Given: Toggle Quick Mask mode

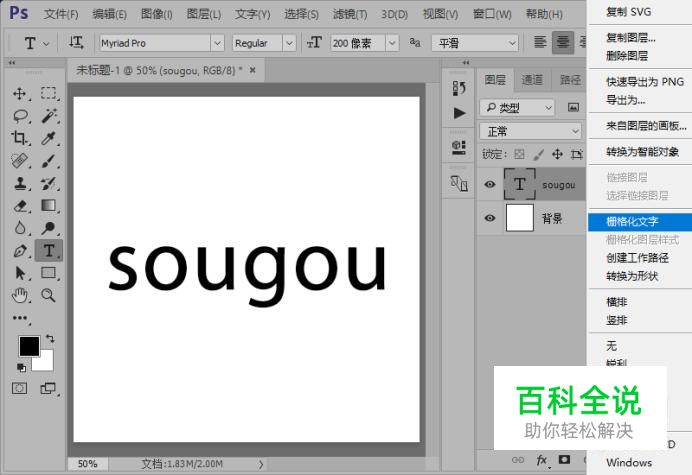Looking at the screenshot, I should [19, 388].
